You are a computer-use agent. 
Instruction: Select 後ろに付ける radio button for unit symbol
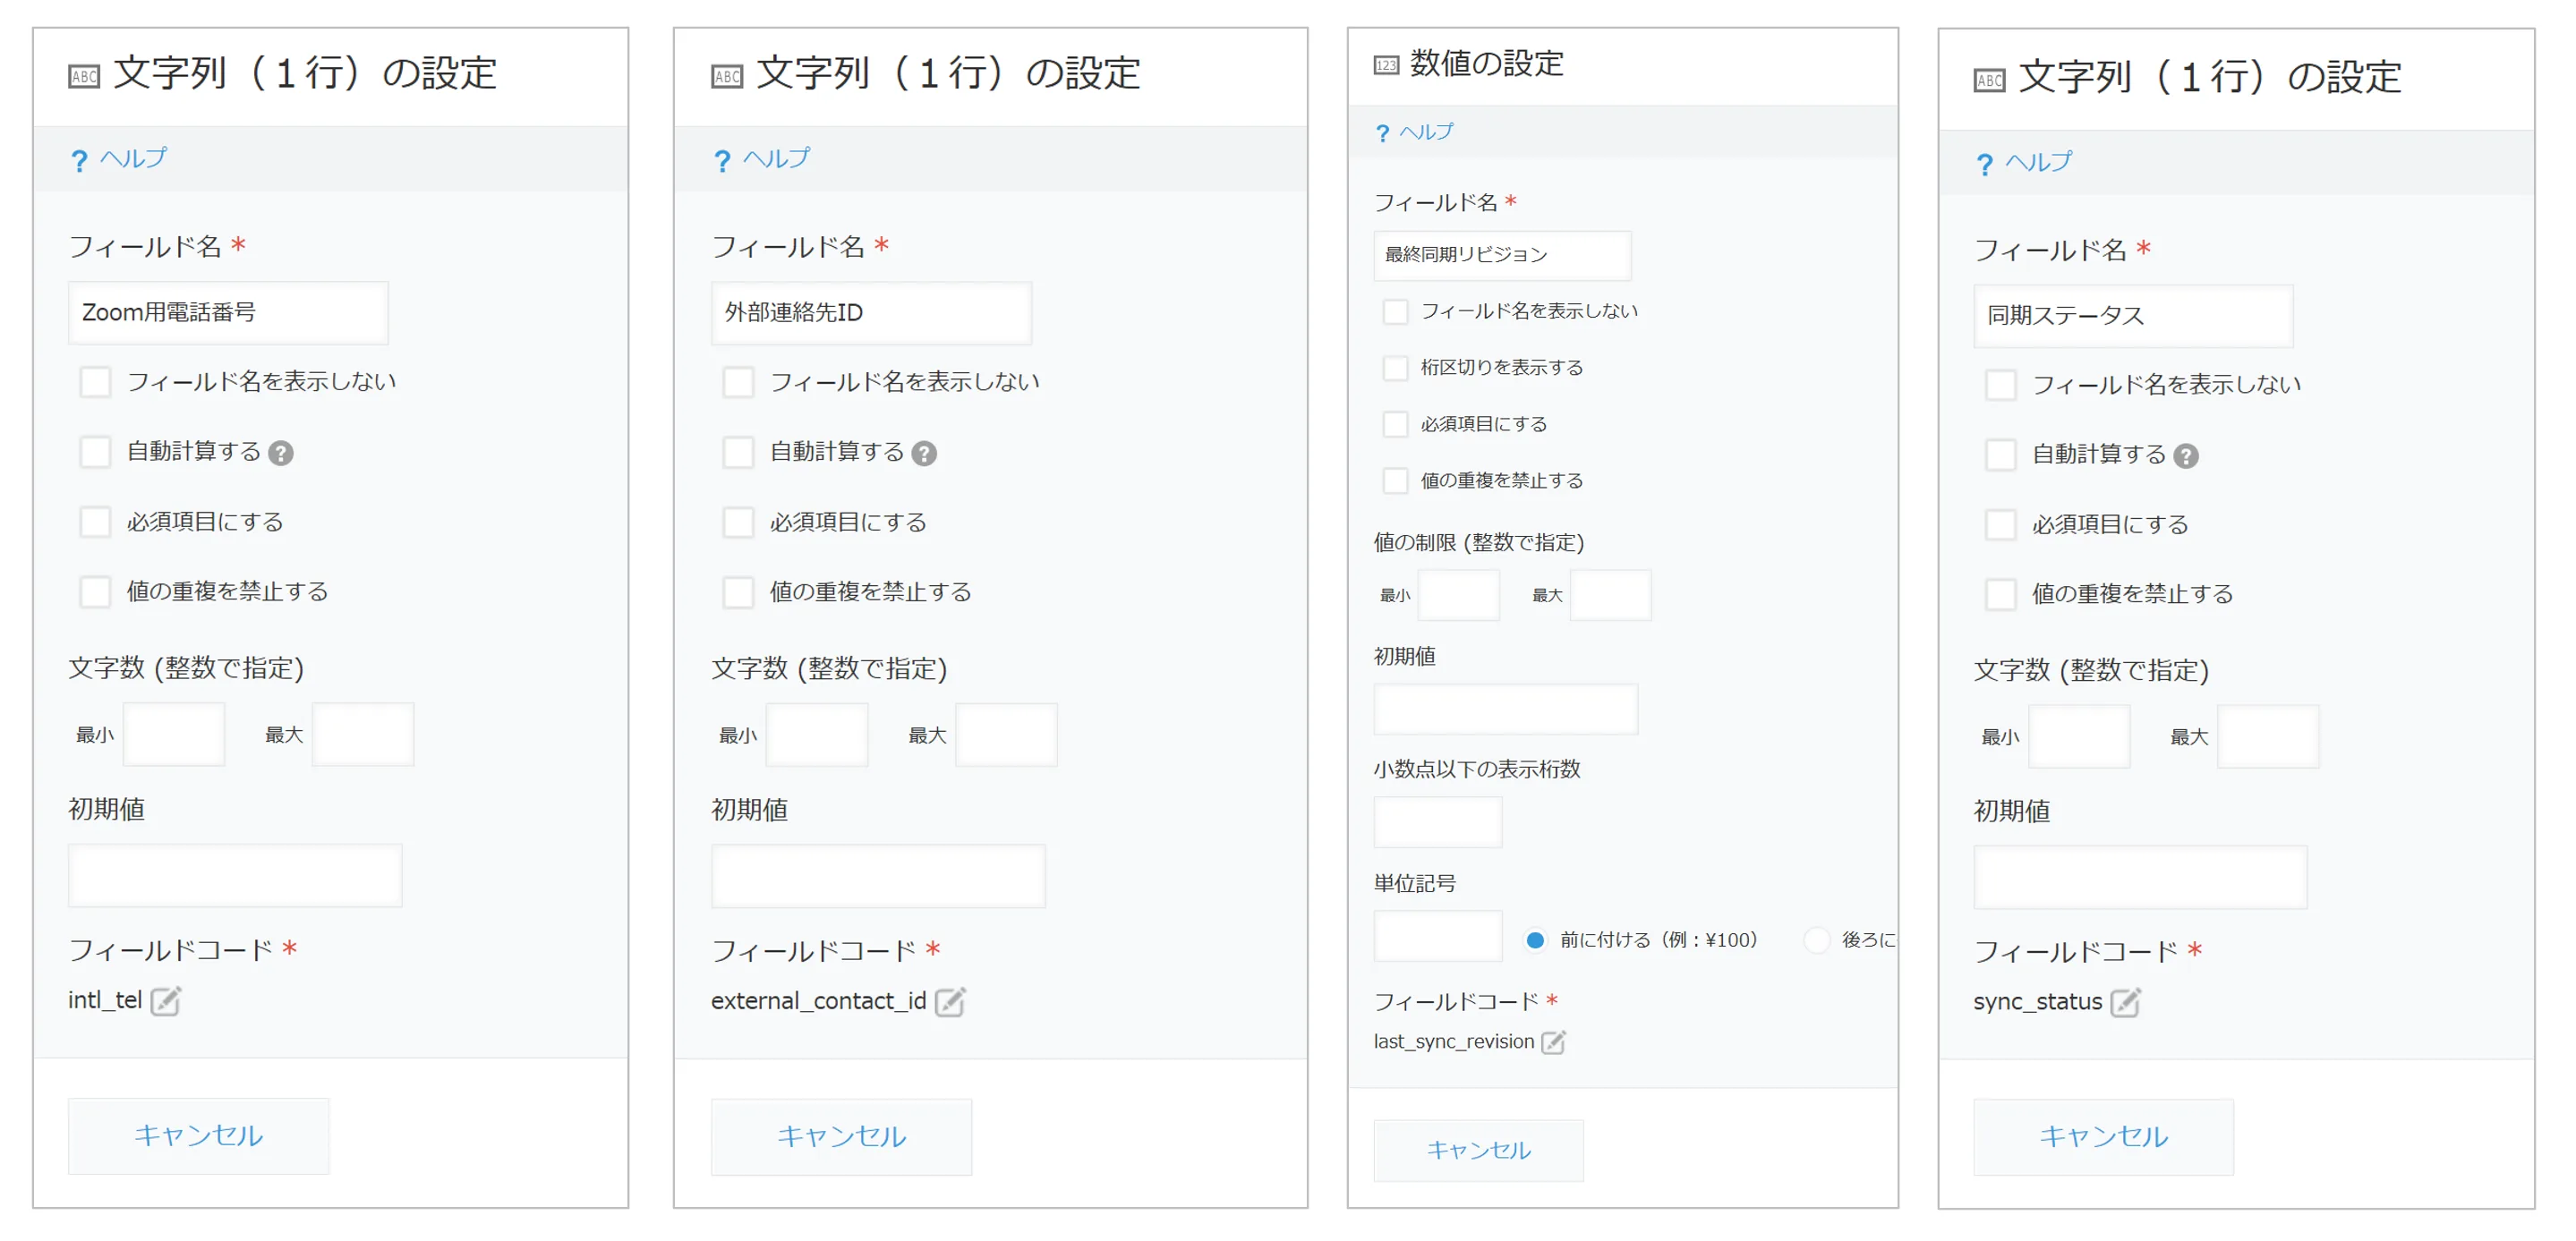1817,940
